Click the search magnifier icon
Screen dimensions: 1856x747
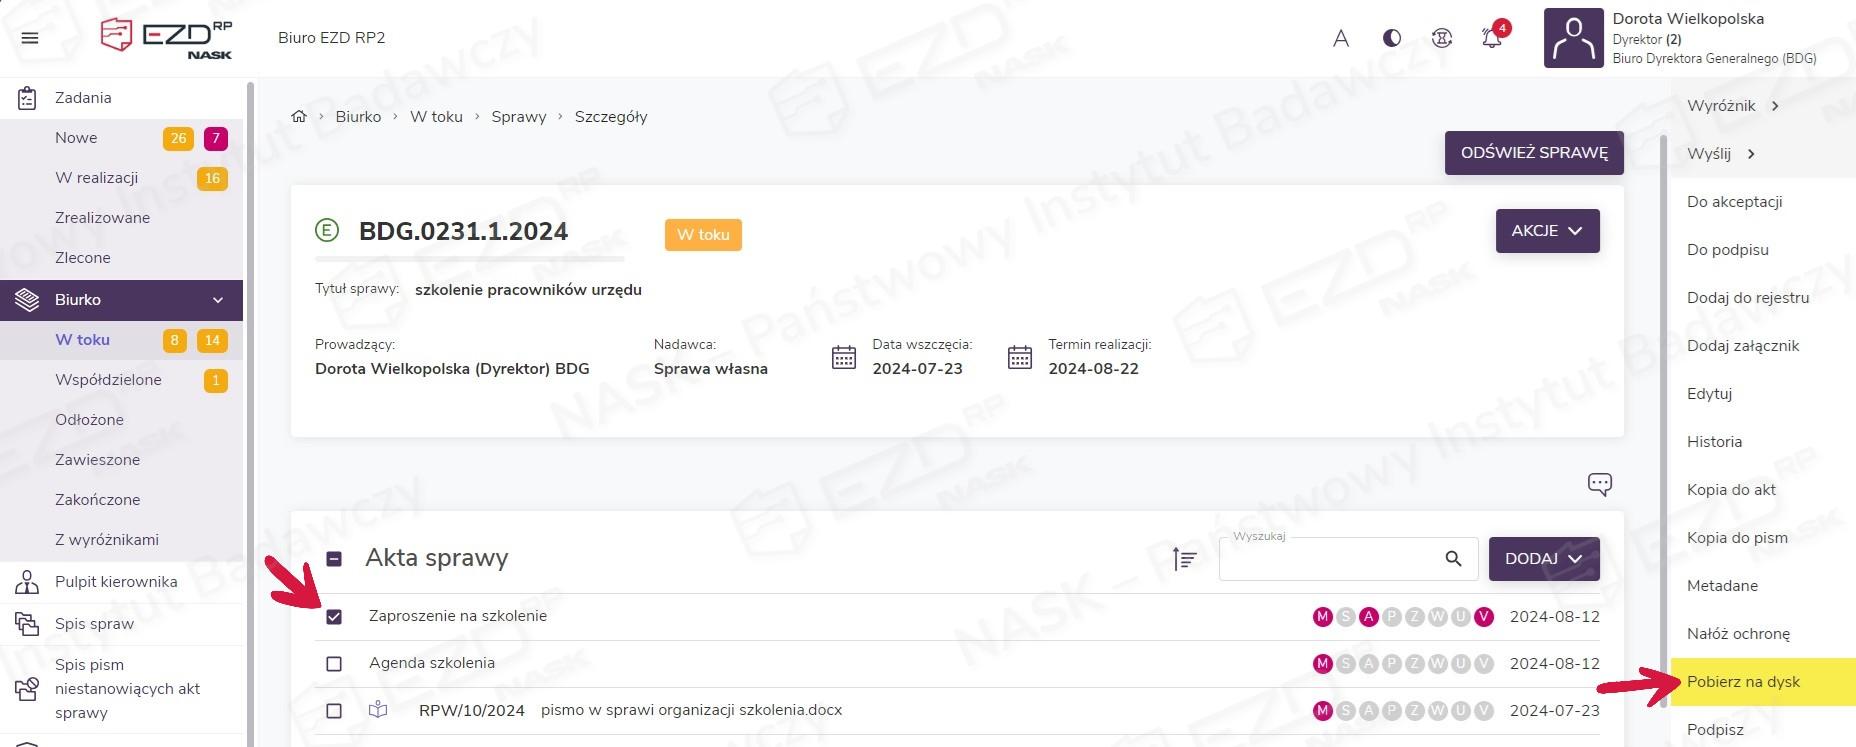(x=1453, y=559)
